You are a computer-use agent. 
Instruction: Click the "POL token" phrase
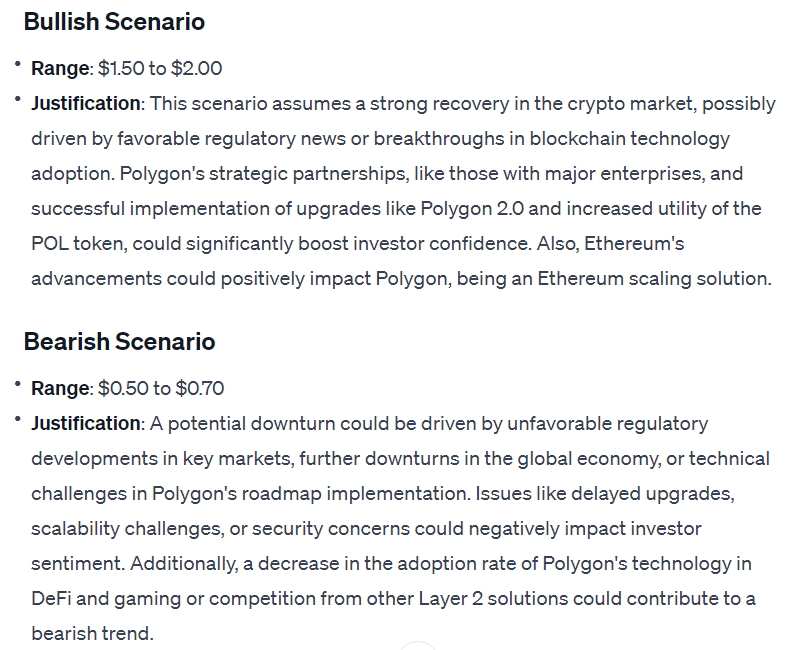pyautogui.click(x=74, y=244)
